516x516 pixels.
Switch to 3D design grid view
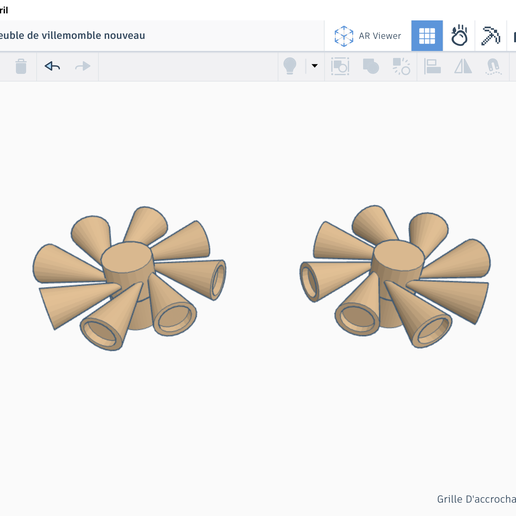427,36
